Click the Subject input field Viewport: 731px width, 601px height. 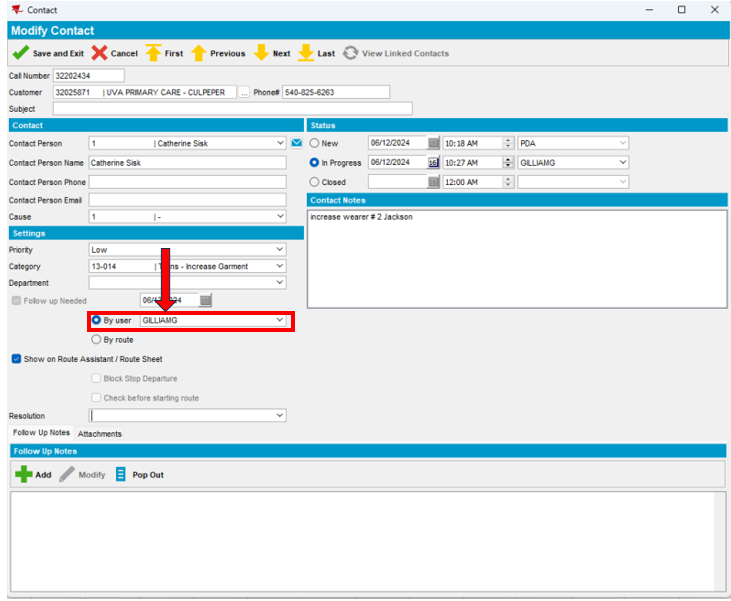tap(233, 109)
